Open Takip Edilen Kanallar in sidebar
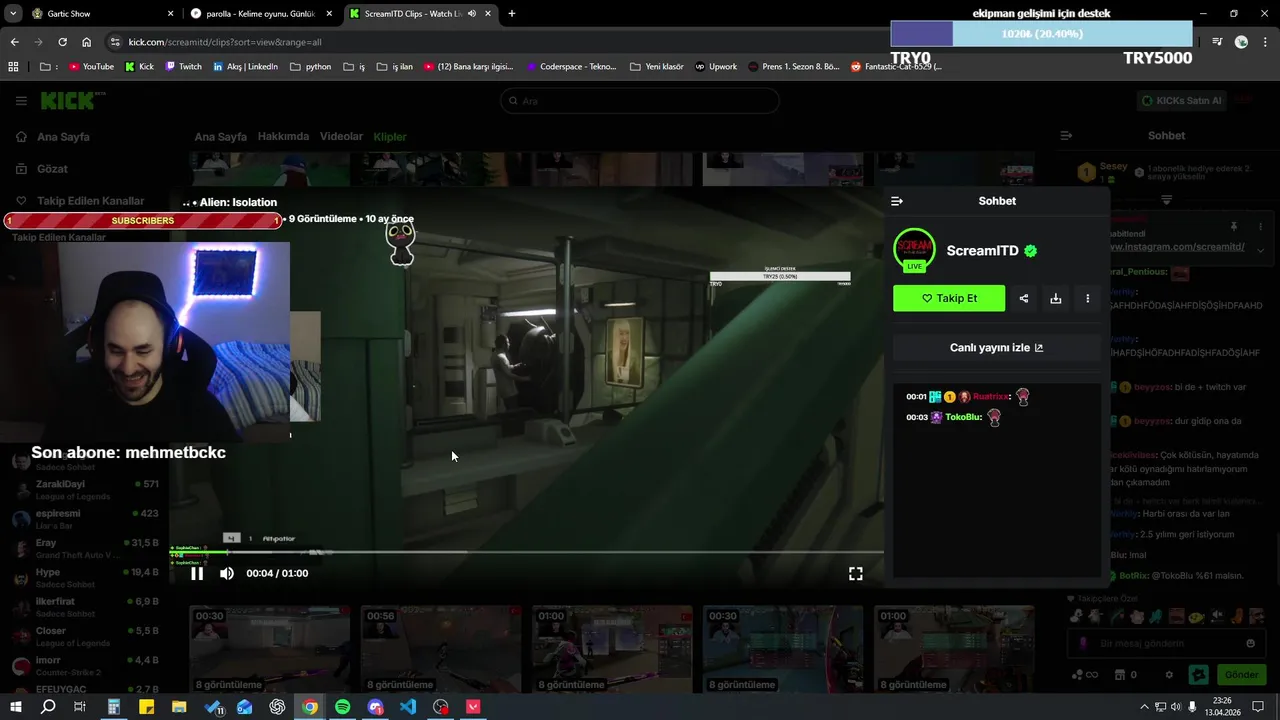Image resolution: width=1280 pixels, height=720 pixels. pyautogui.click(x=90, y=201)
